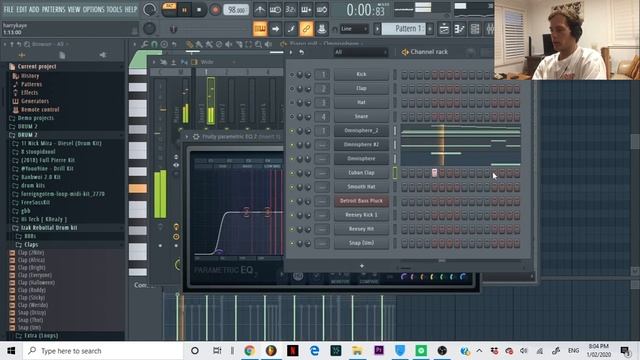The width and height of the screenshot is (640, 360).
Task: Select the Reesey Kick 1 channel
Action: click(x=361, y=215)
